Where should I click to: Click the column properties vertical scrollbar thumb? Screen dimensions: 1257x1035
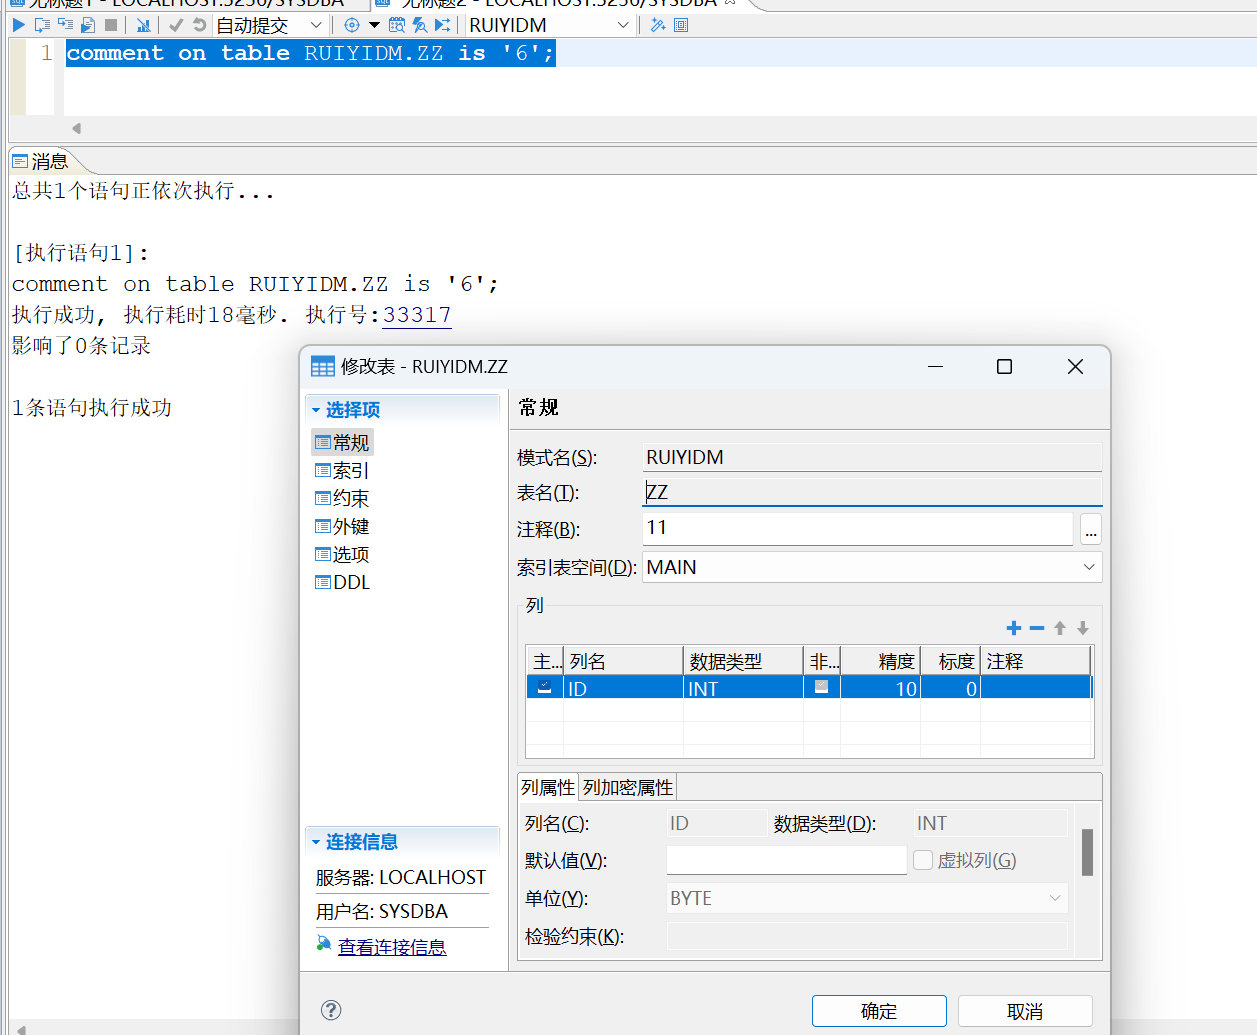pos(1087,852)
